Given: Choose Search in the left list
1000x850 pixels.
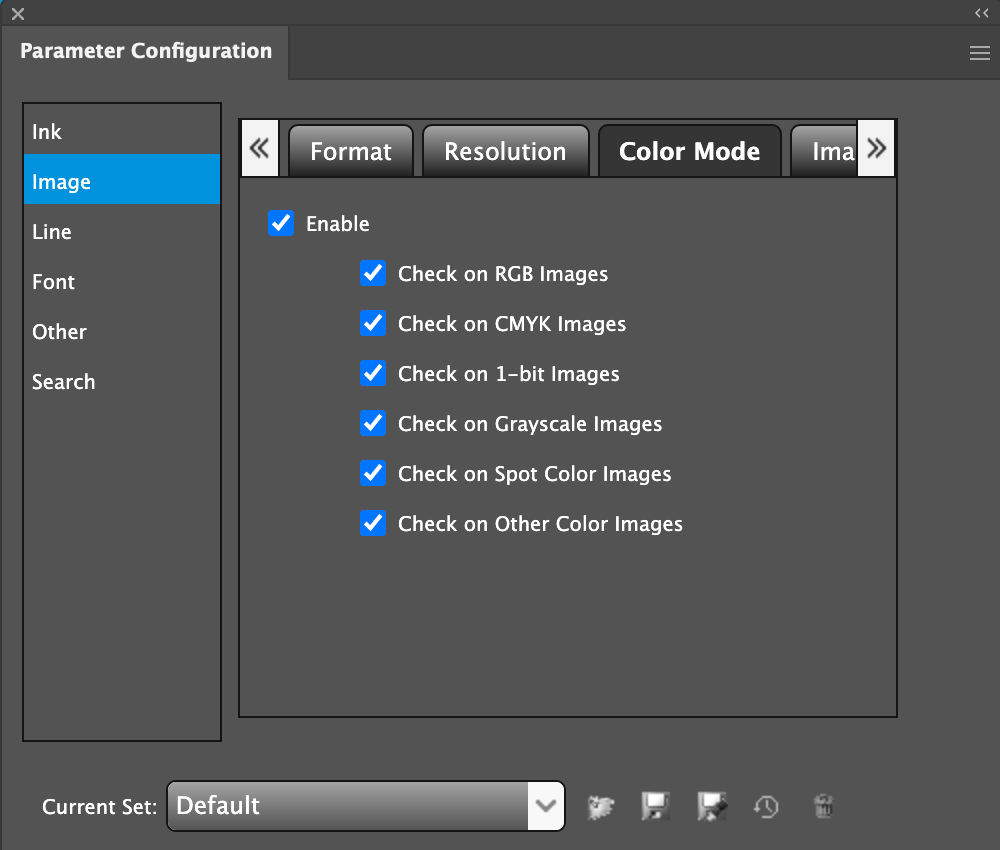Looking at the screenshot, I should pos(63,382).
